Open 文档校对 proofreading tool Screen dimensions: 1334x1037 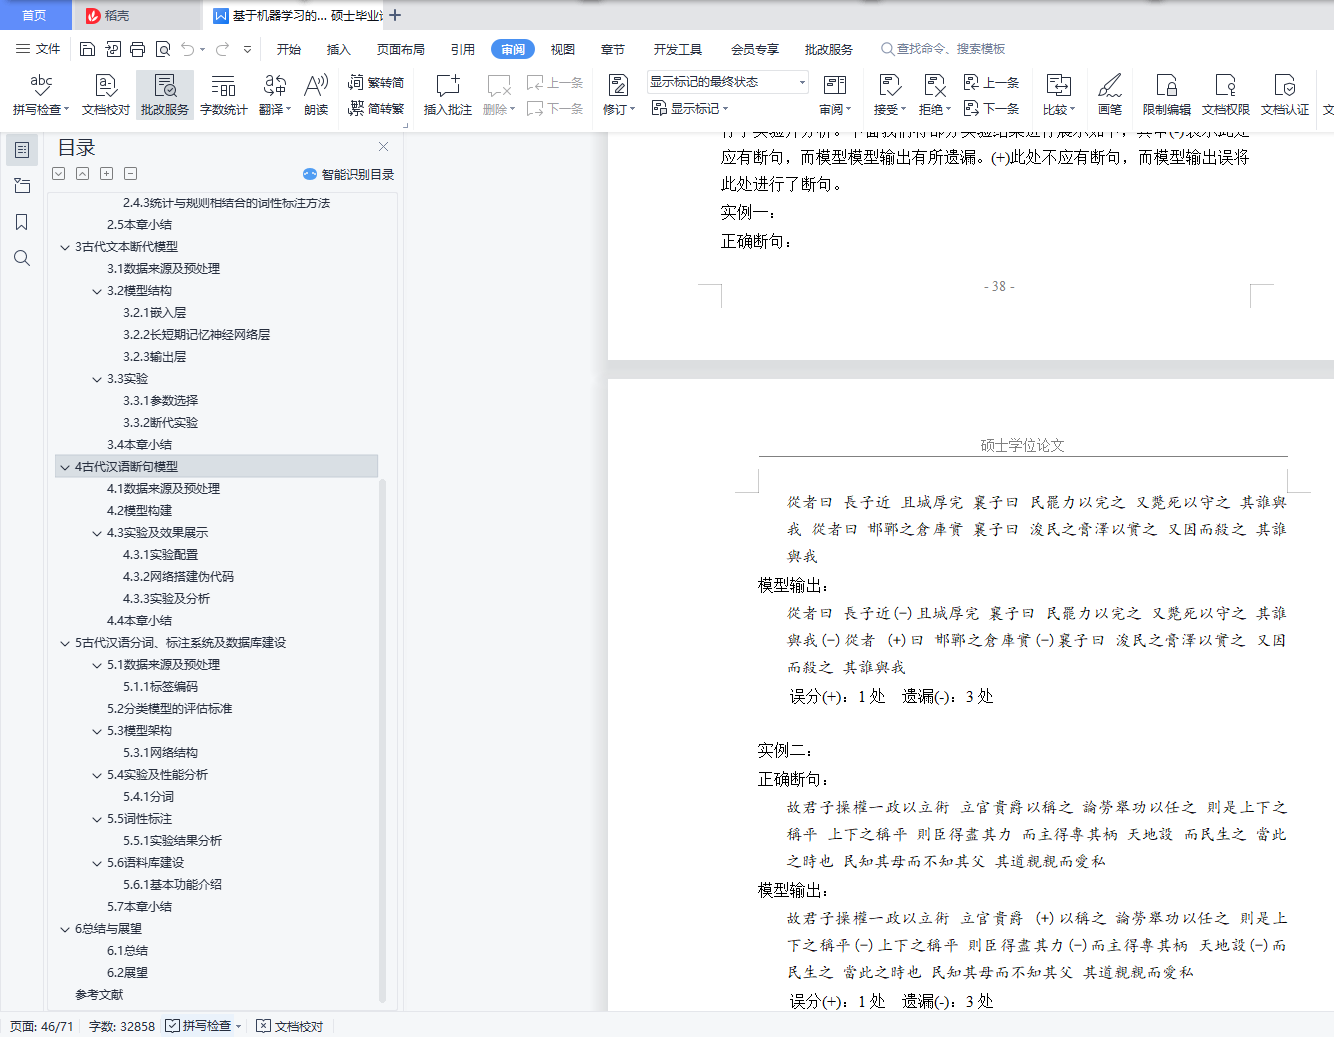(x=106, y=95)
